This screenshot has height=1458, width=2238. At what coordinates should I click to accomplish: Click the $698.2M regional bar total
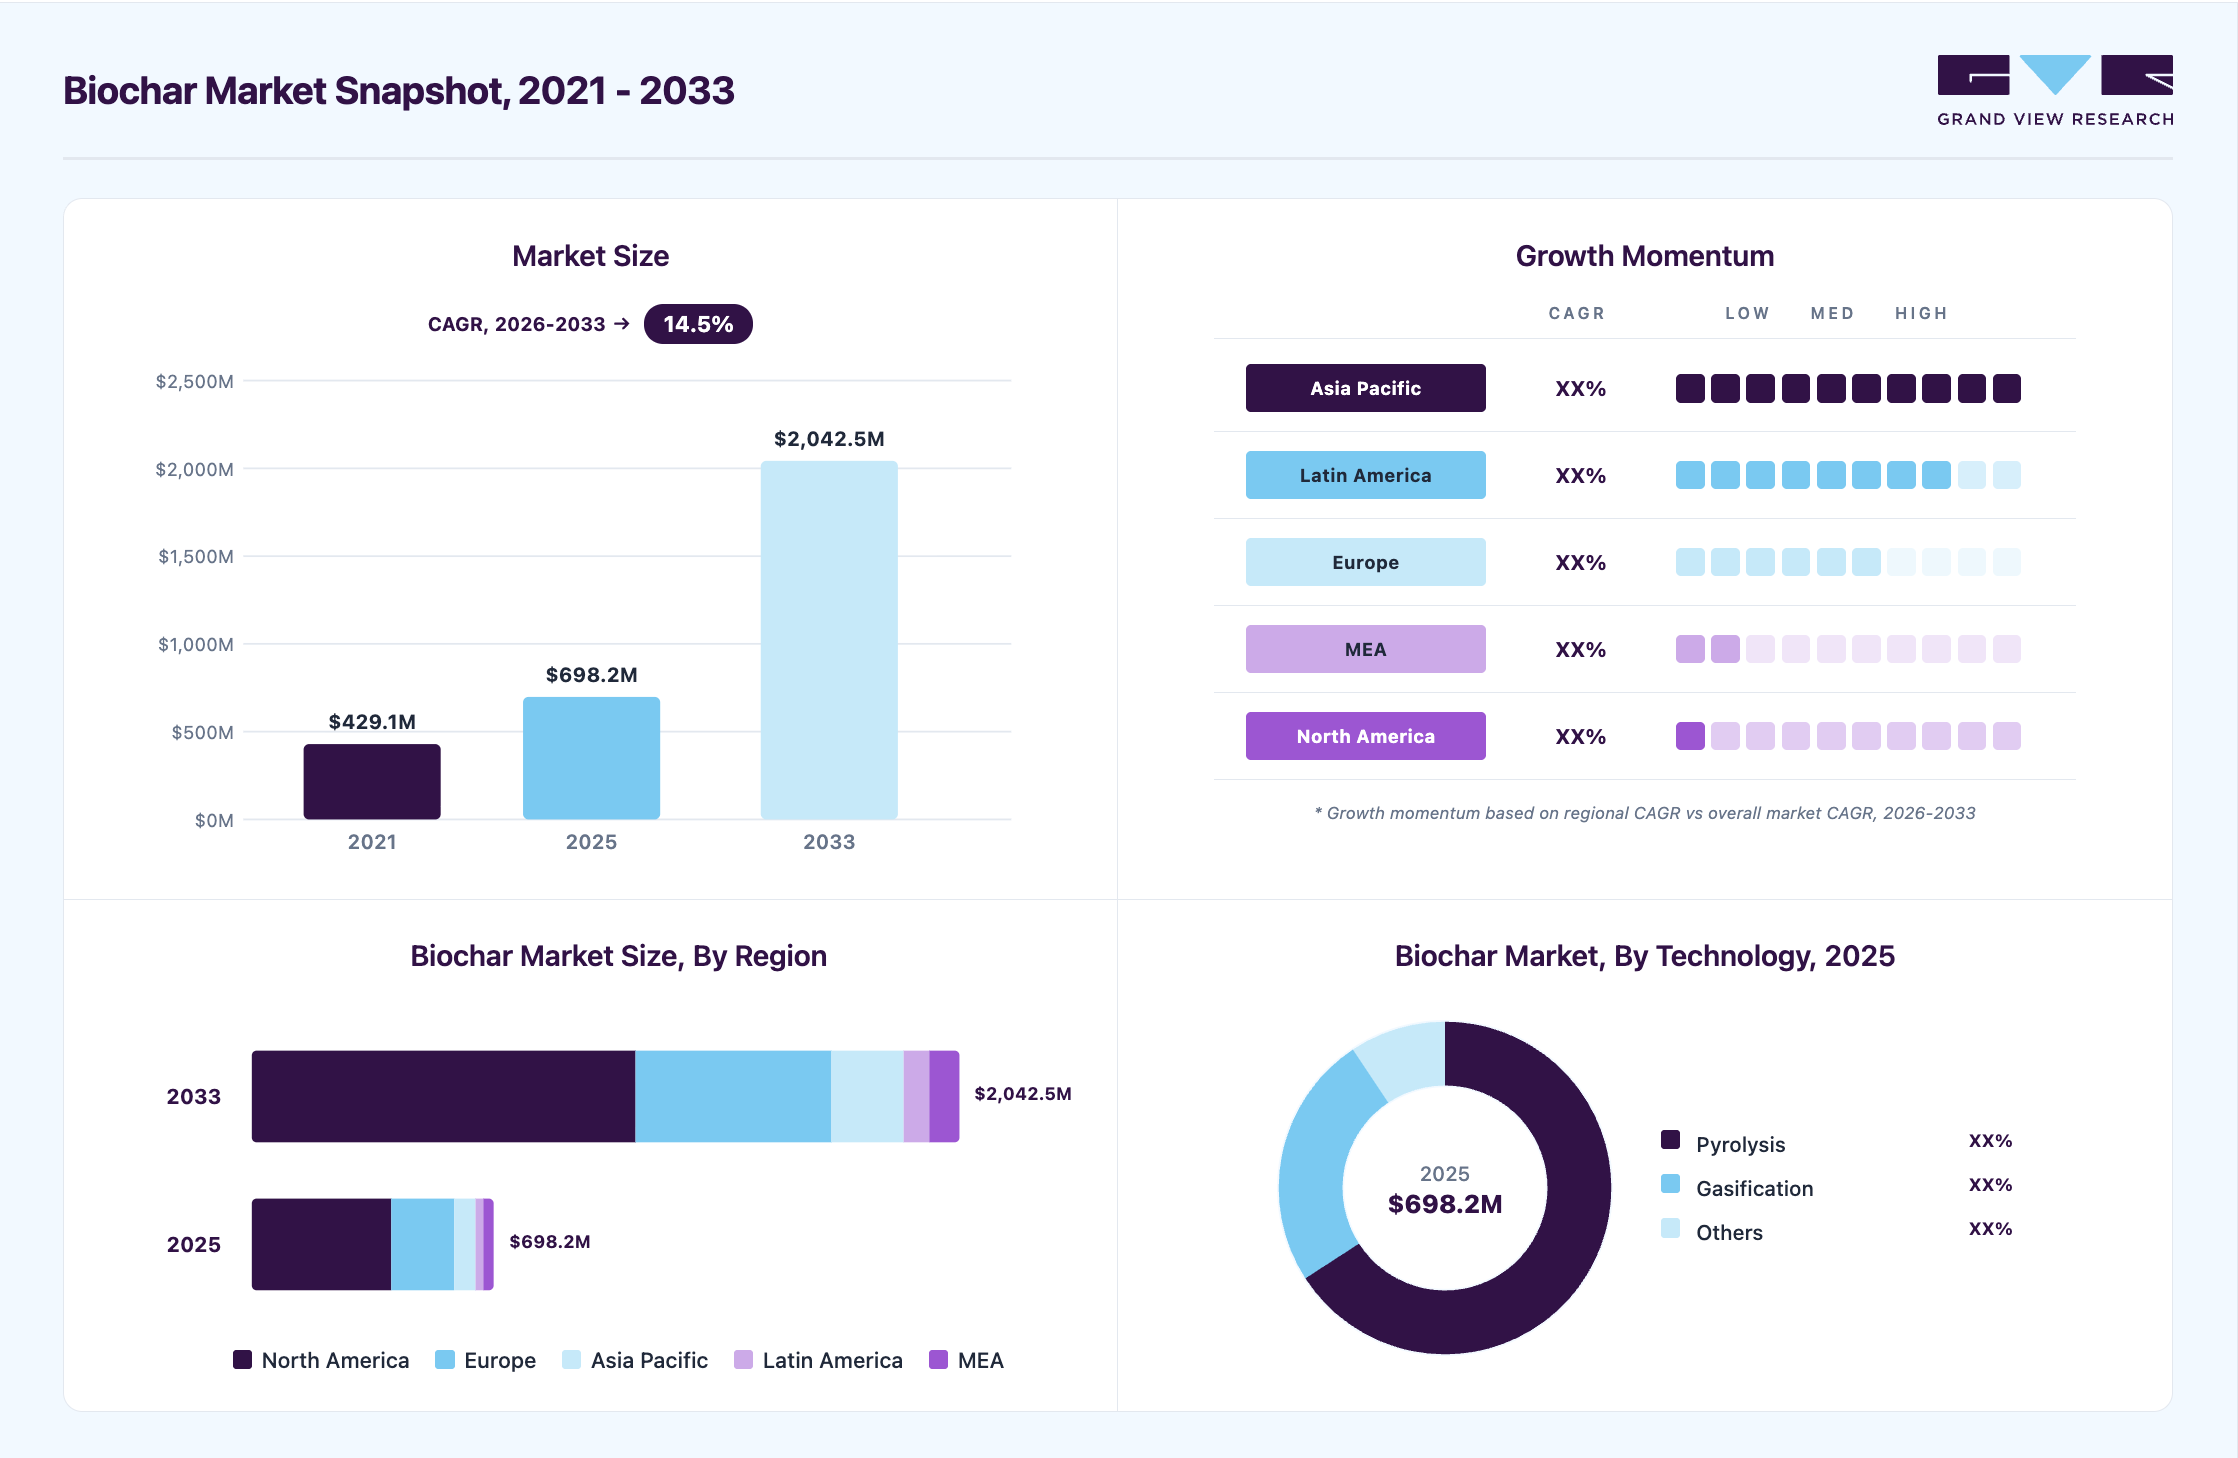[x=550, y=1242]
